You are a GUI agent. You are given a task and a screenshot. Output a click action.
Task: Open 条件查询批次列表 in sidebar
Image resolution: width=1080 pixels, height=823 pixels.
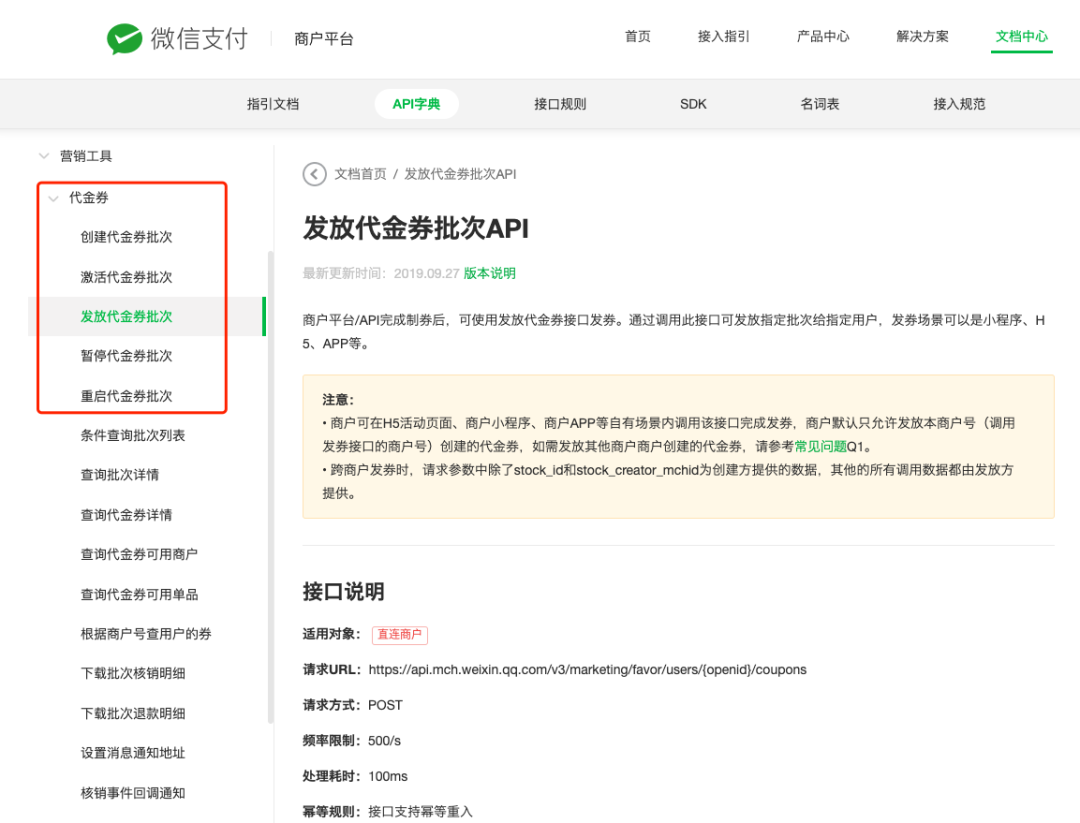pos(133,435)
